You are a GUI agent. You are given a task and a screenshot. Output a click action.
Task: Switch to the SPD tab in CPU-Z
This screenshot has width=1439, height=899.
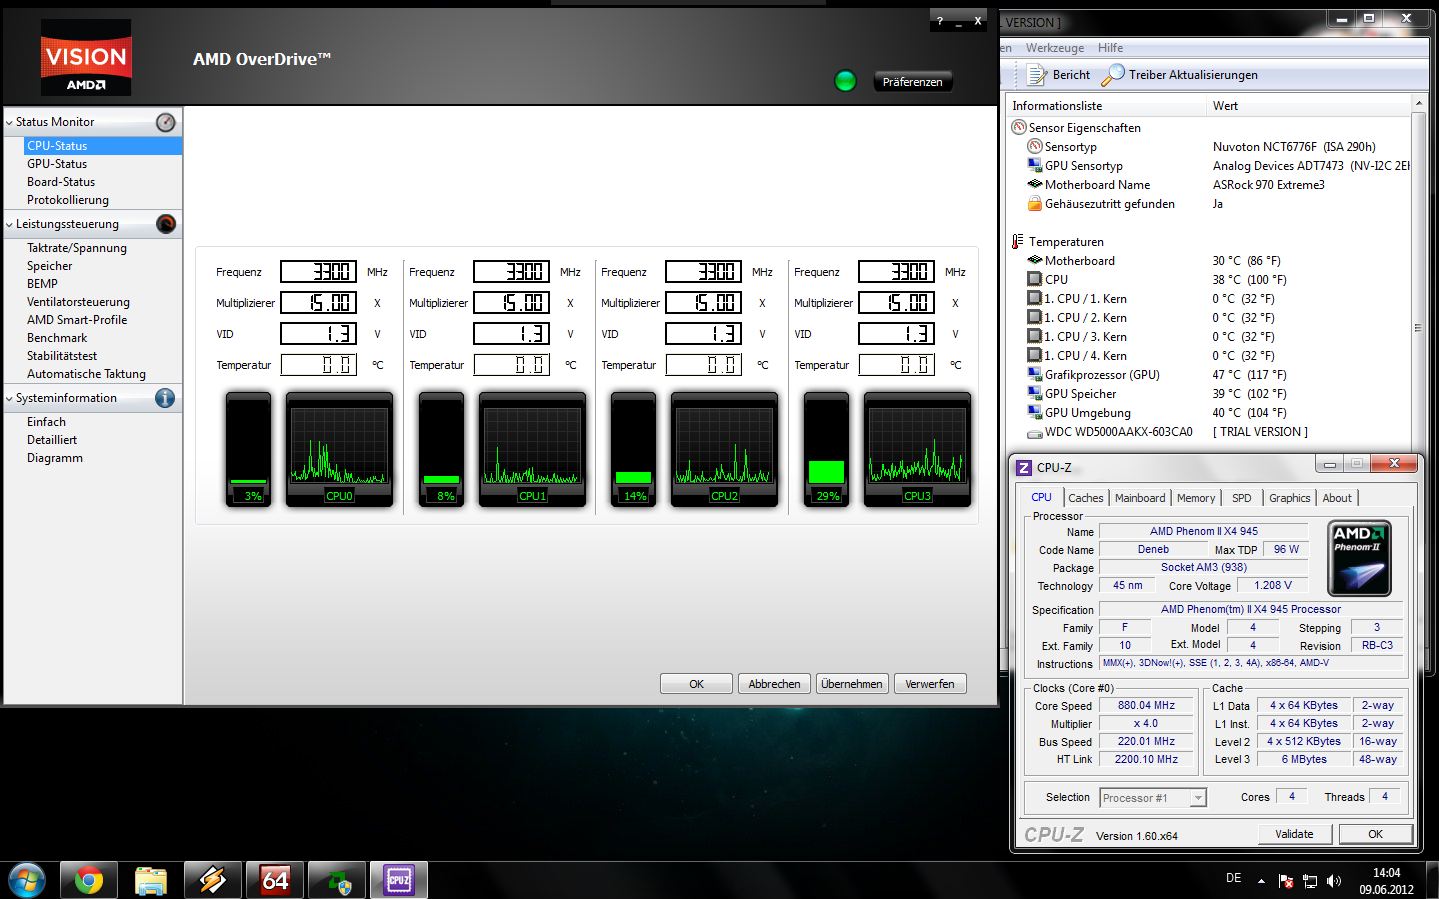[1241, 498]
